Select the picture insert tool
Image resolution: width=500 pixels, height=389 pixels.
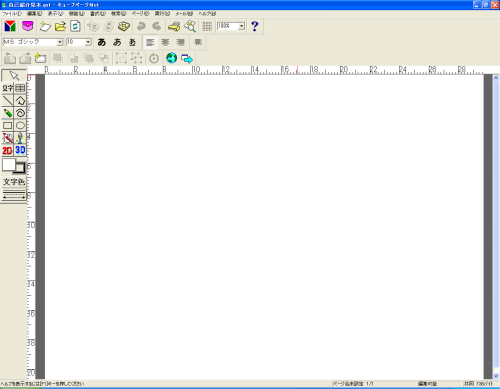(8, 138)
